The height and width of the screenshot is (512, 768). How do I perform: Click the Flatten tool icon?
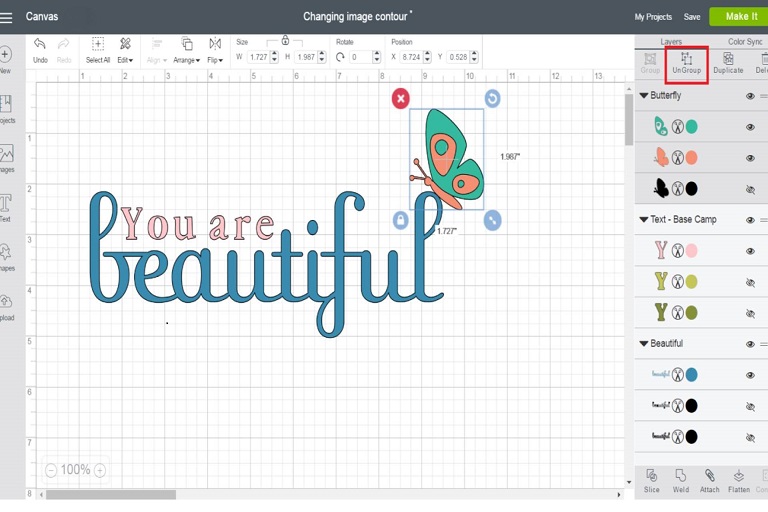pos(739,478)
